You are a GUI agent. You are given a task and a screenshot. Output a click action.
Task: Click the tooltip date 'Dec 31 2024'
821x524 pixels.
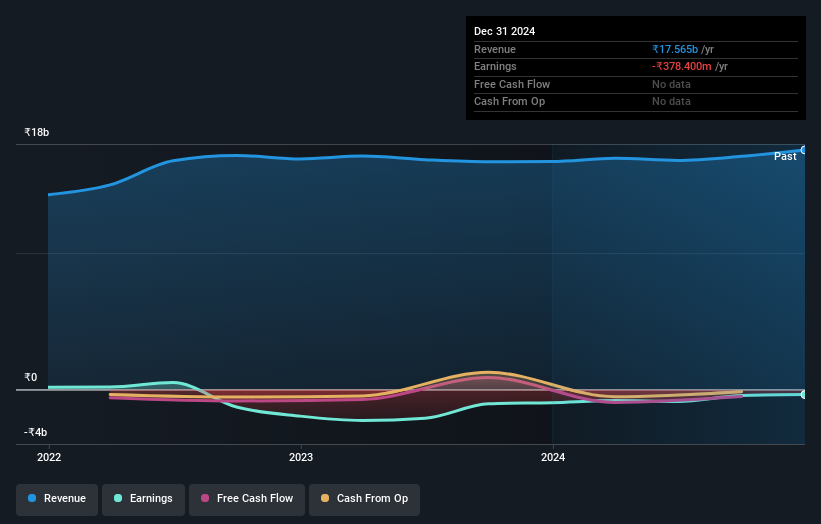(504, 31)
